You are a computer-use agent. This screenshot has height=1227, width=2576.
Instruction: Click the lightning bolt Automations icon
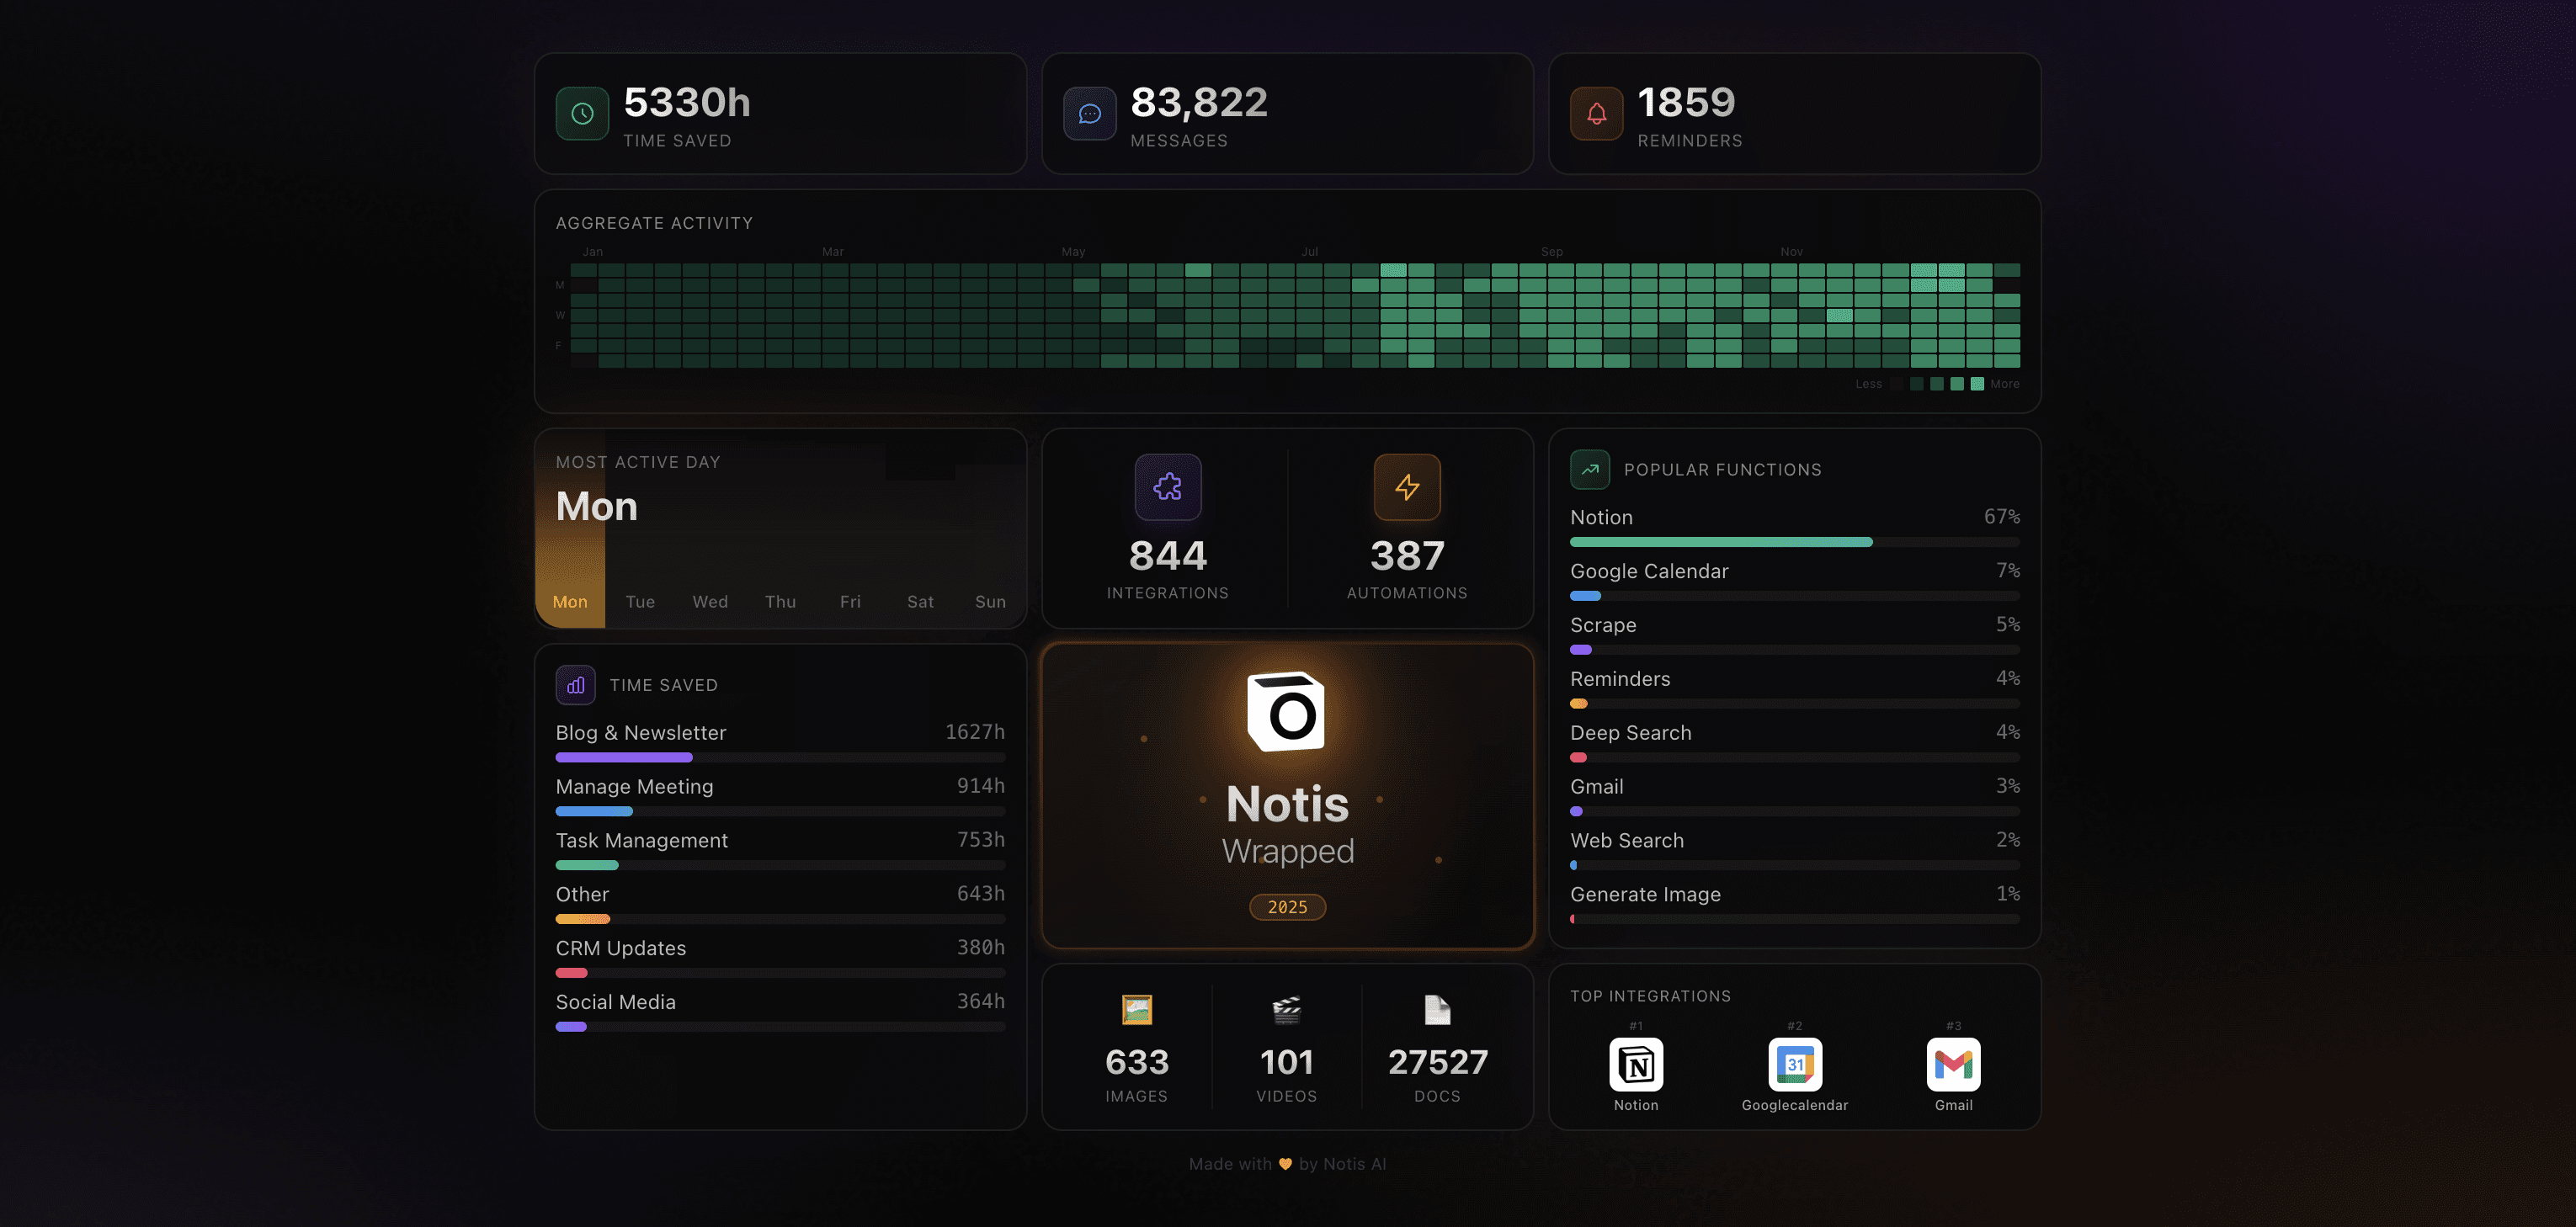(1406, 487)
